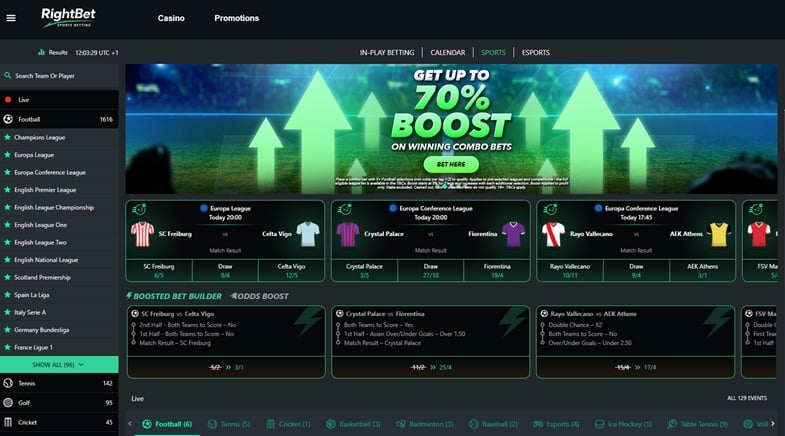Image resolution: width=785 pixels, height=436 pixels.
Task: Expand the Show All (96) leagues list
Action: 59,364
